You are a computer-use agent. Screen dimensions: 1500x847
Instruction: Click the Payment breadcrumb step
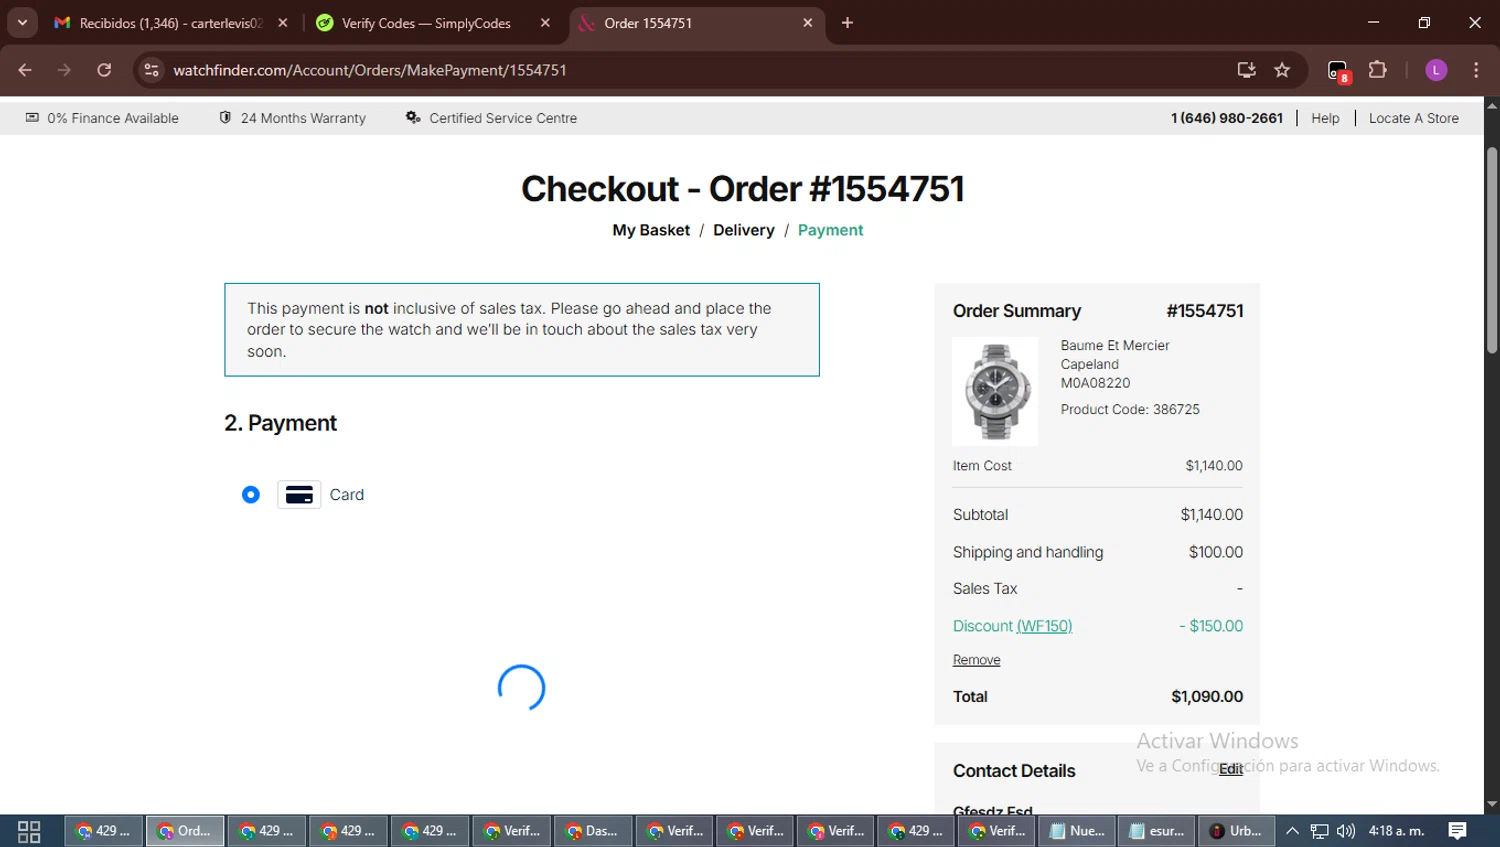[x=830, y=230]
